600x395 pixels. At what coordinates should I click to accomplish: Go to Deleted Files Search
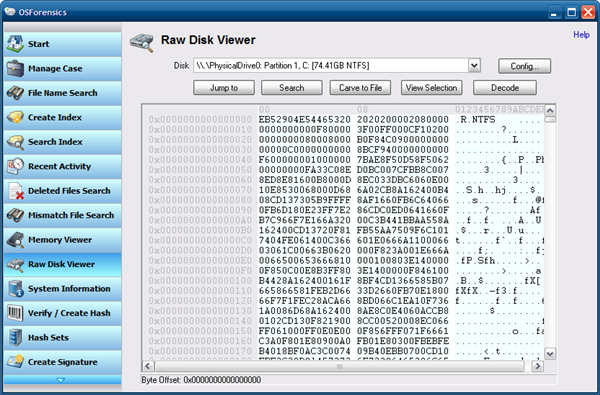(62, 191)
